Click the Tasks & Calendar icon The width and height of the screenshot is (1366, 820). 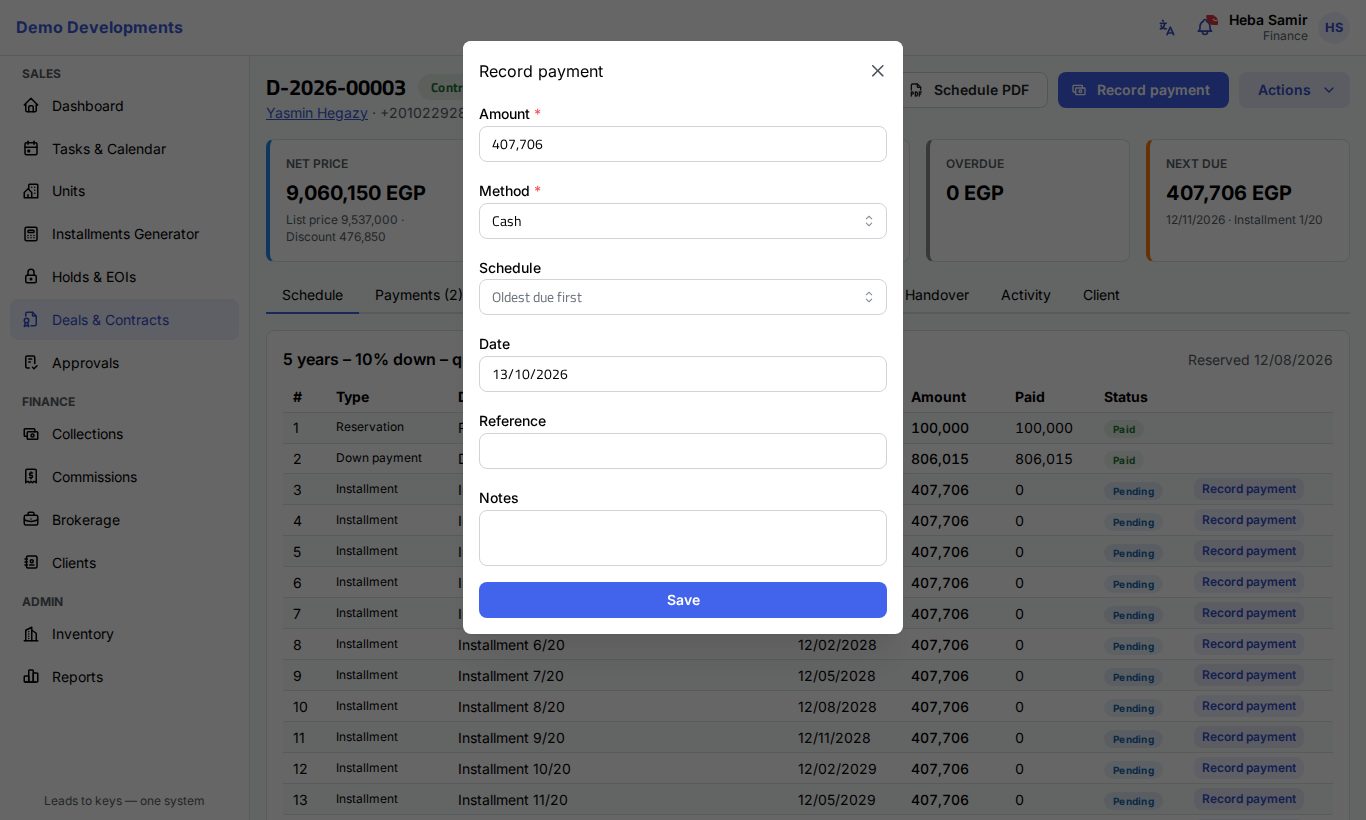(x=31, y=149)
